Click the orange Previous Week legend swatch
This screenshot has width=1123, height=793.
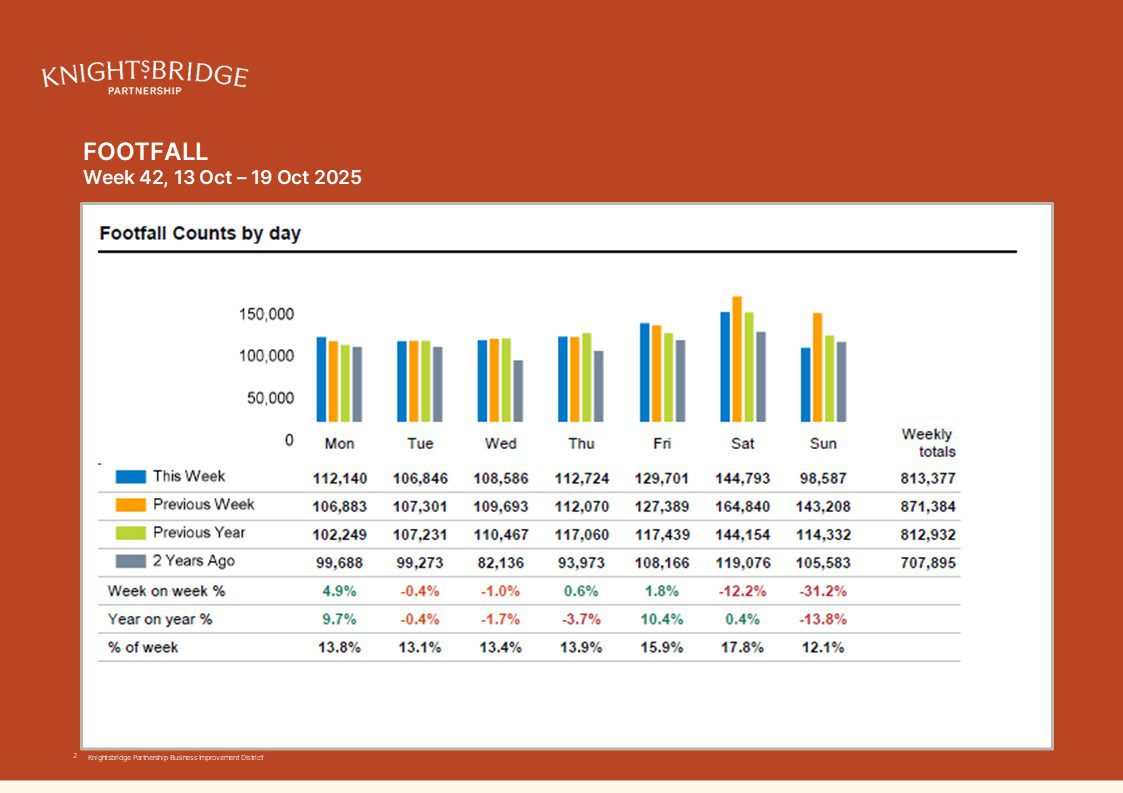(x=130, y=505)
